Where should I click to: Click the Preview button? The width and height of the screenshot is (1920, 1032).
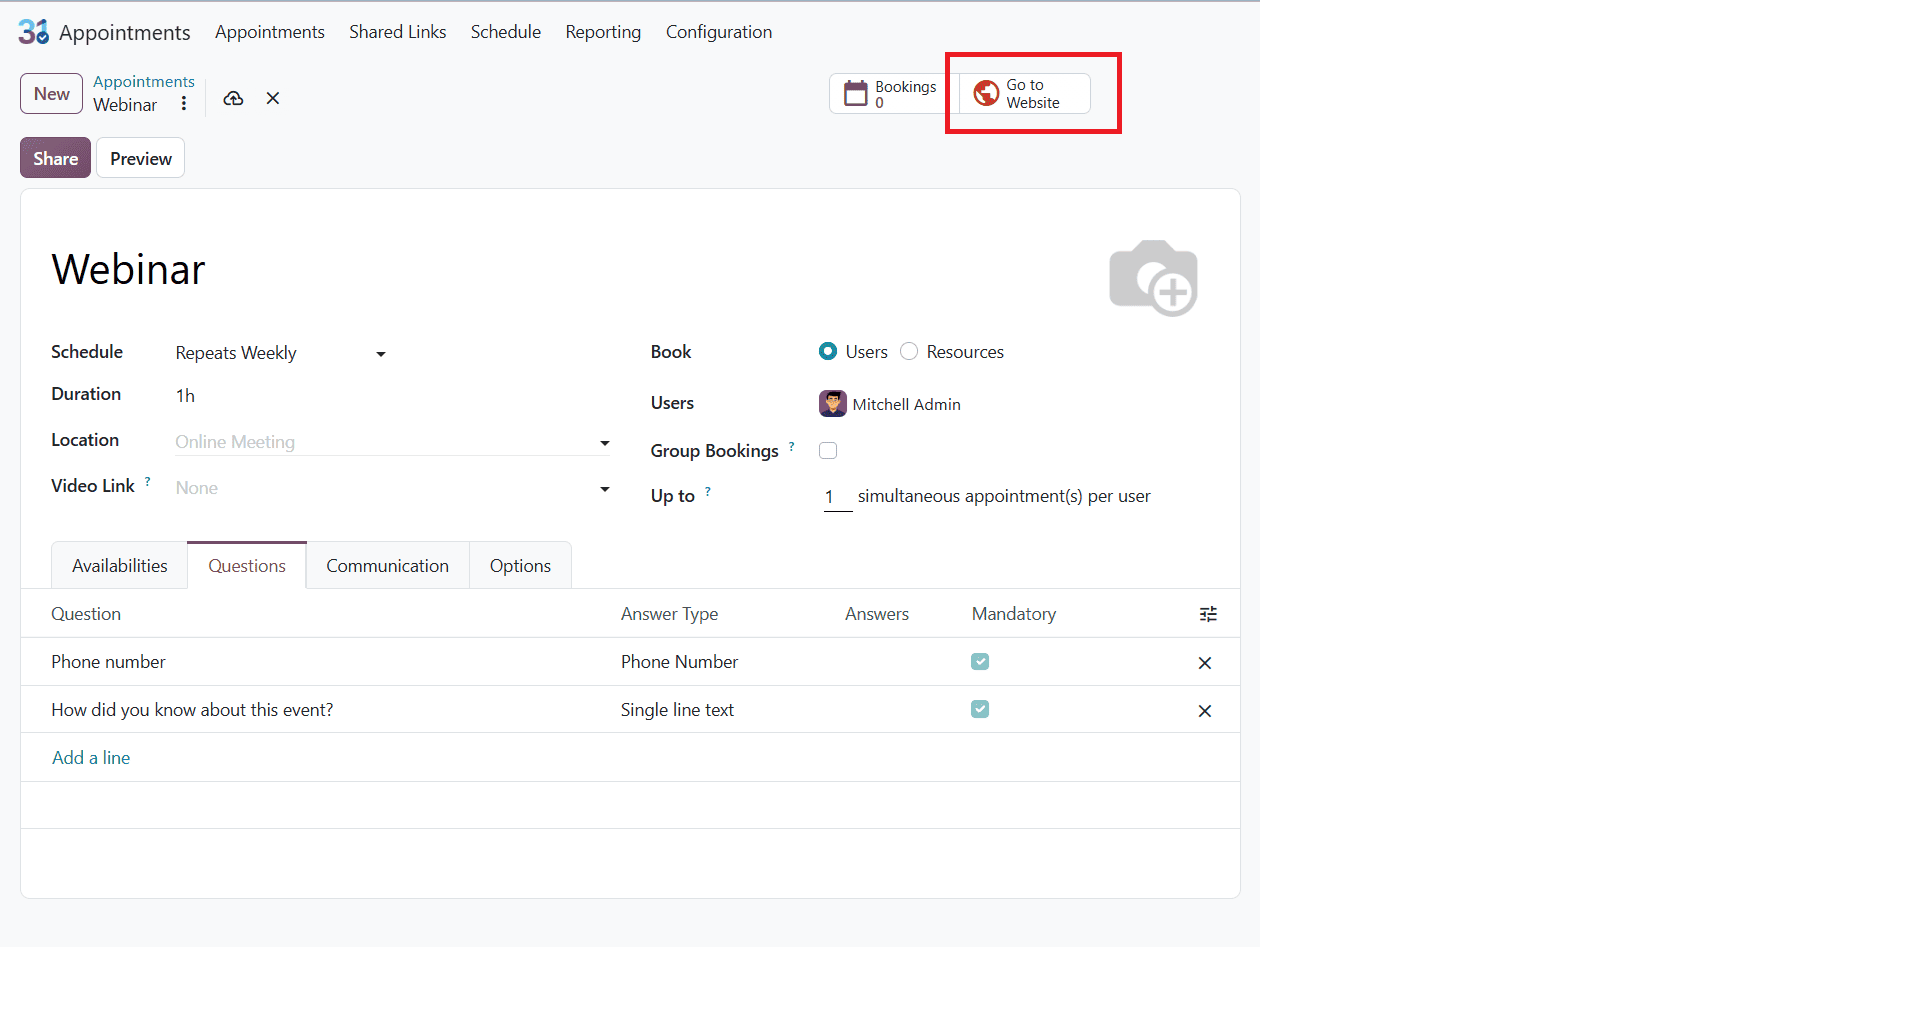(141, 158)
